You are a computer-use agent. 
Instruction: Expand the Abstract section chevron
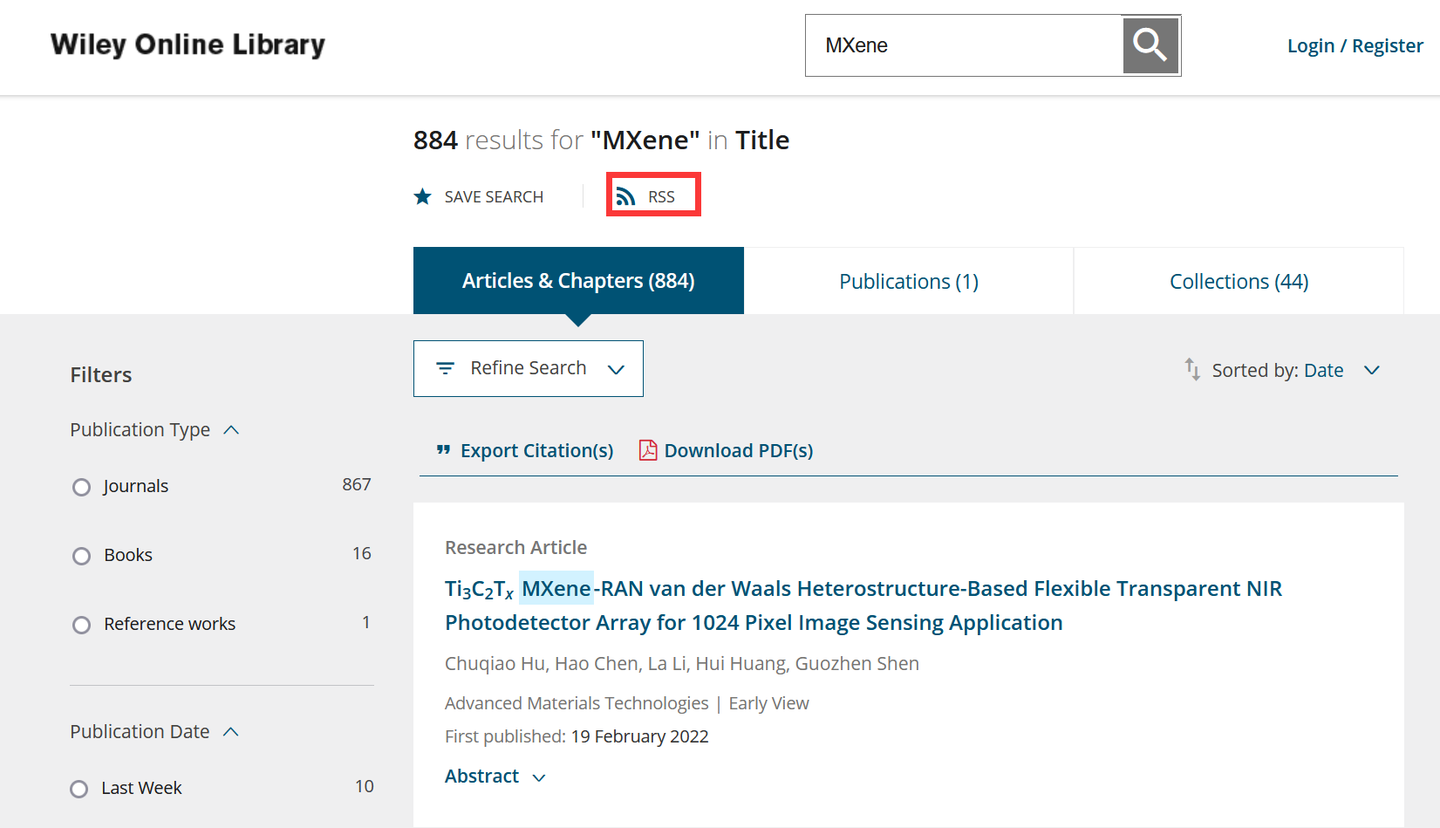click(539, 777)
